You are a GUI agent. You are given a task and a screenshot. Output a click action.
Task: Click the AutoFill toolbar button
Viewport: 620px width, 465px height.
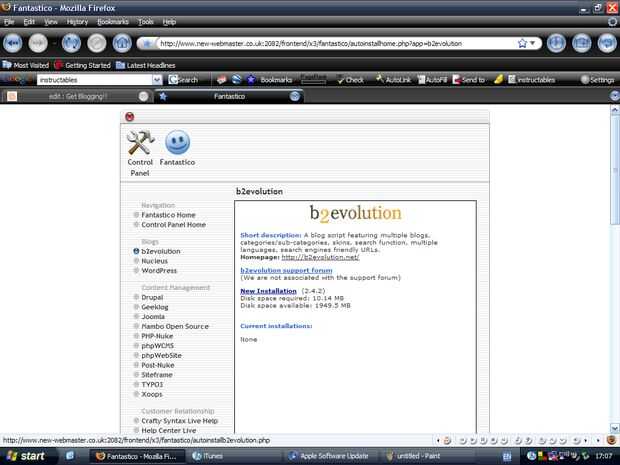click(432, 80)
